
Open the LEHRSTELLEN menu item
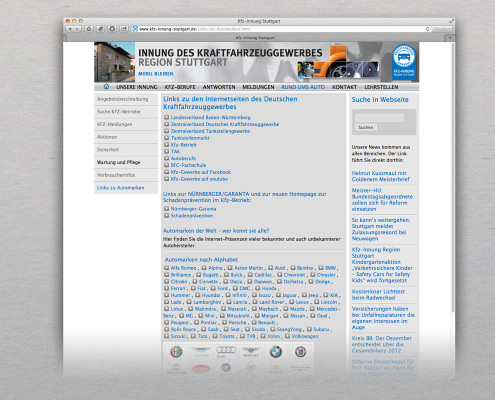(x=381, y=87)
